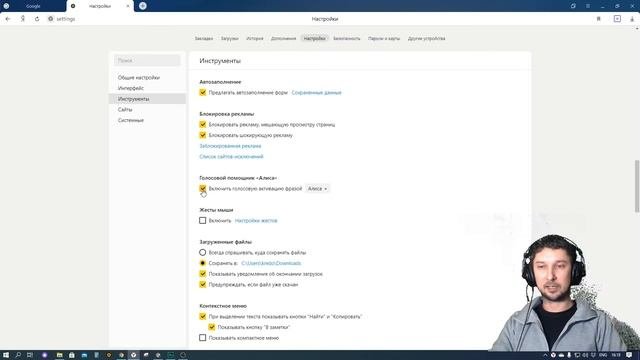
Task: Toggle the download completion notifications checkbox
Action: (x=202, y=274)
